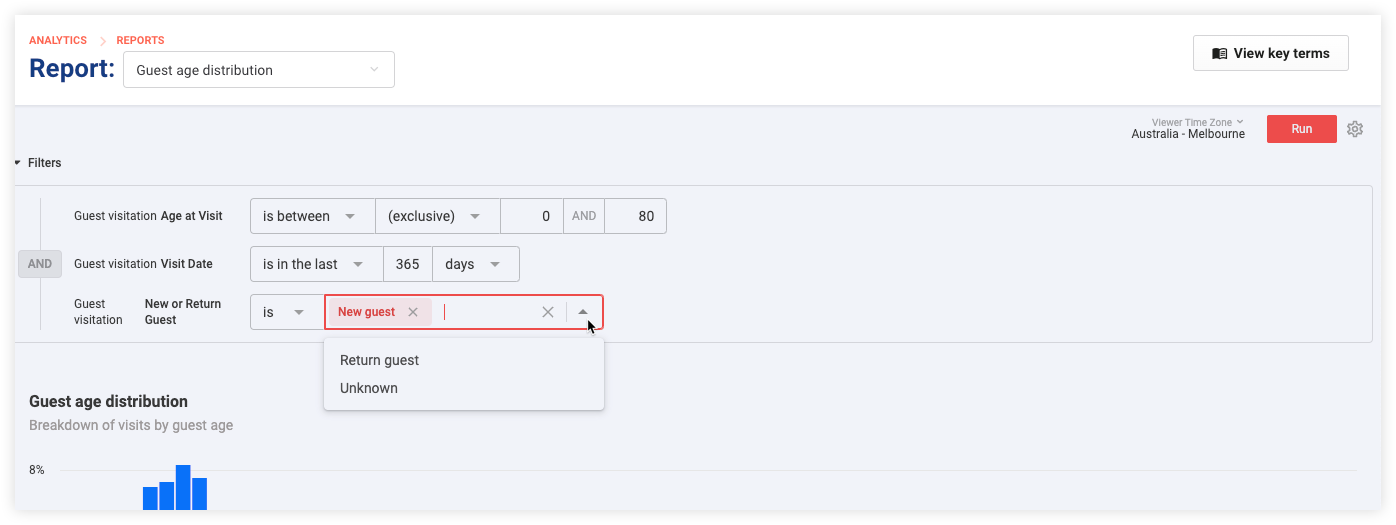Go to Analytics breadcrumb
Viewport: 1396px width, 525px height.
(58, 40)
